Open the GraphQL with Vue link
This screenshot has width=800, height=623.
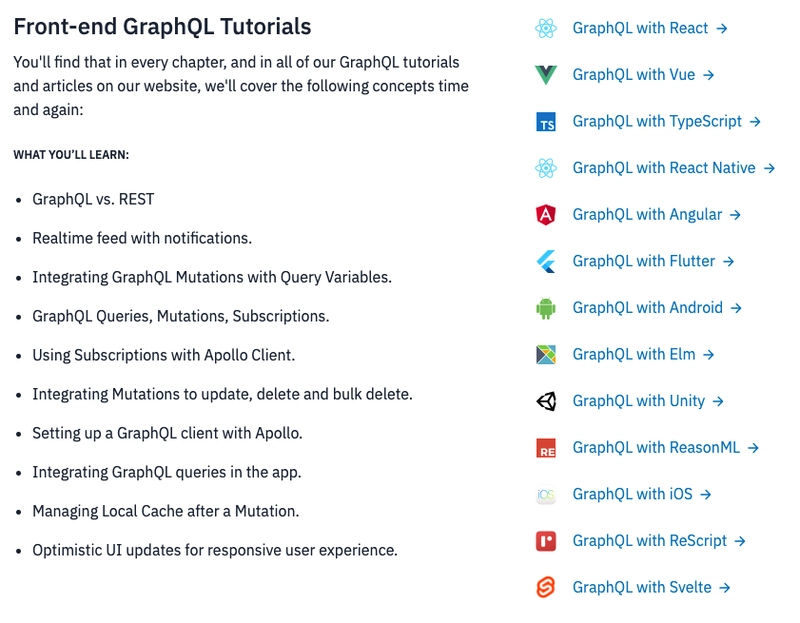pyautogui.click(x=643, y=75)
